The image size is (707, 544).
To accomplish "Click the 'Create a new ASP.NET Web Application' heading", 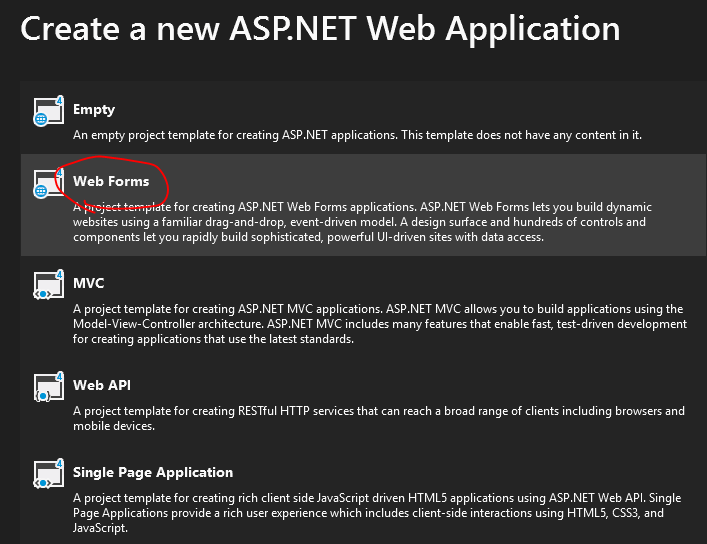I will pyautogui.click(x=320, y=29).
